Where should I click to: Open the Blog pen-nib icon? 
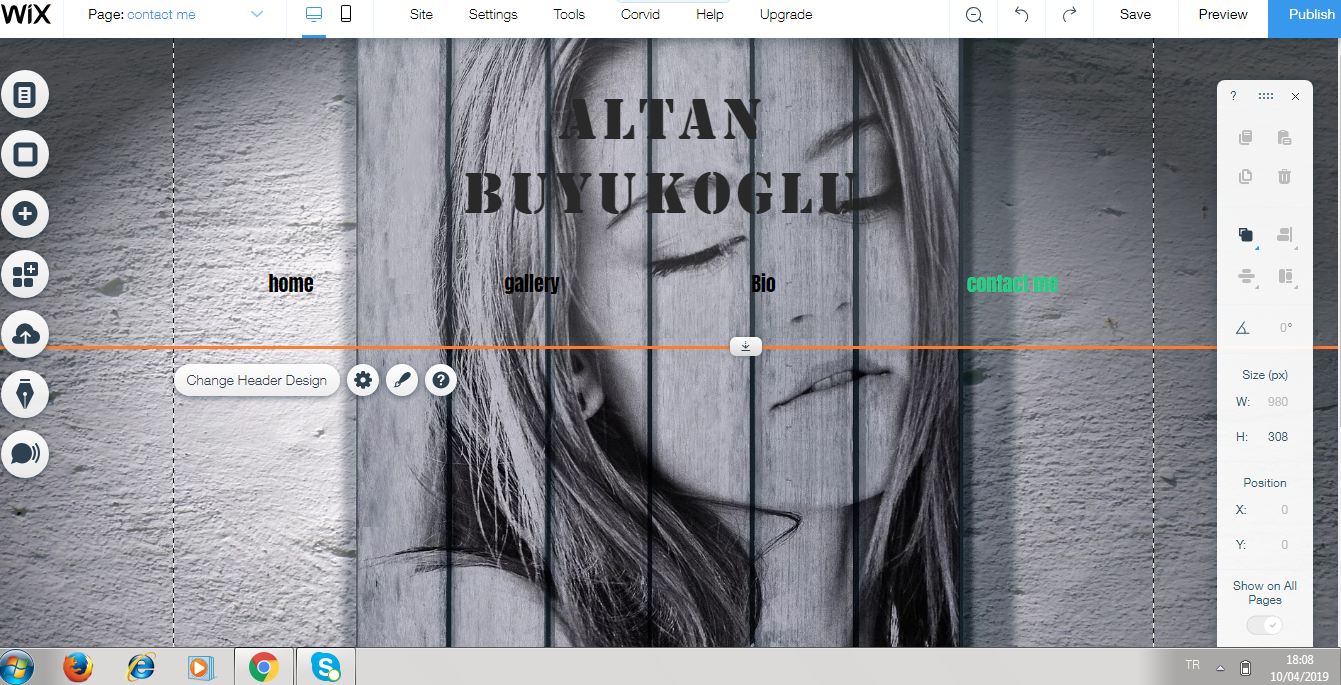tap(25, 394)
